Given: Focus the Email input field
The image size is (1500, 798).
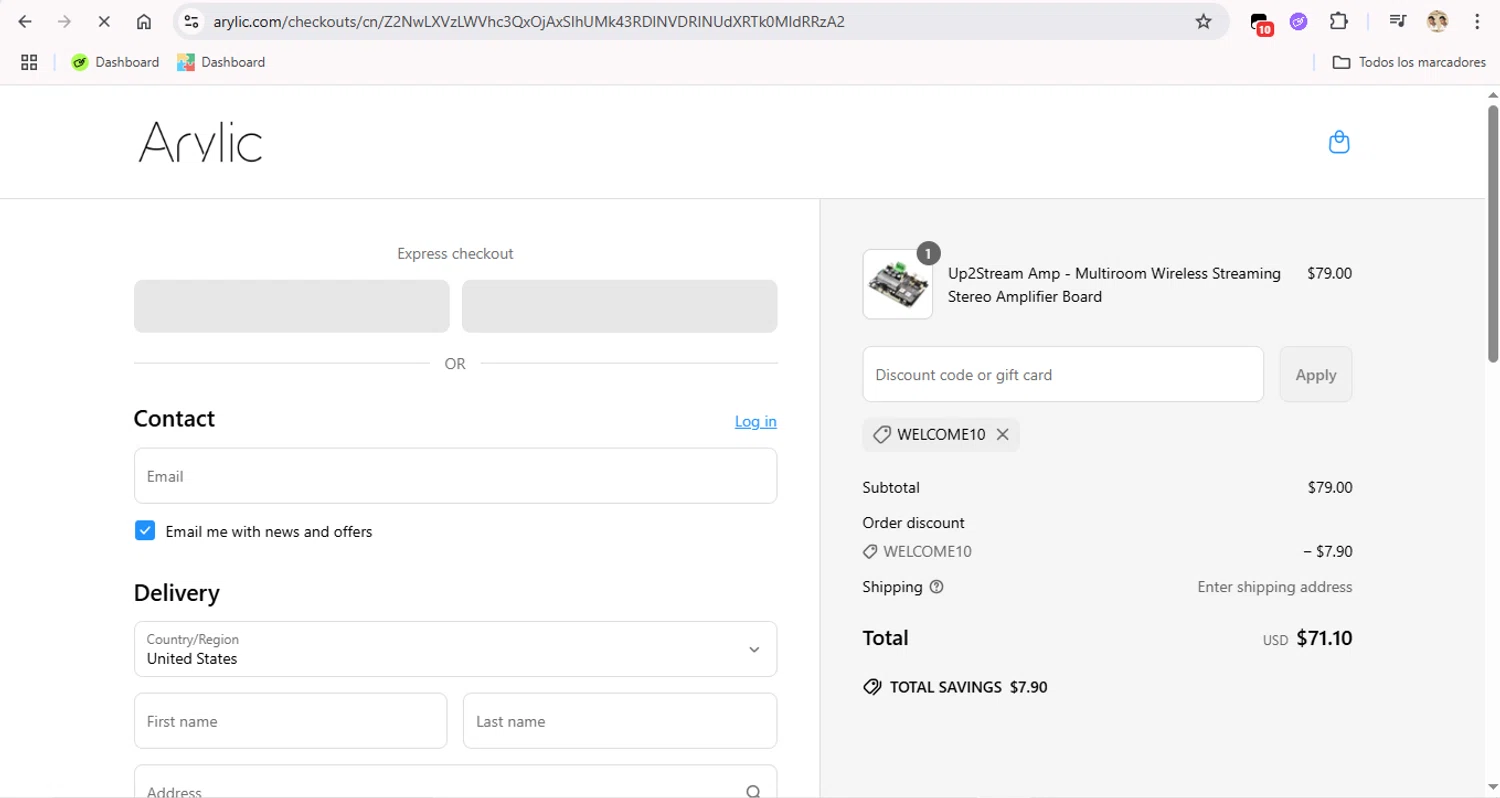Looking at the screenshot, I should tap(455, 476).
